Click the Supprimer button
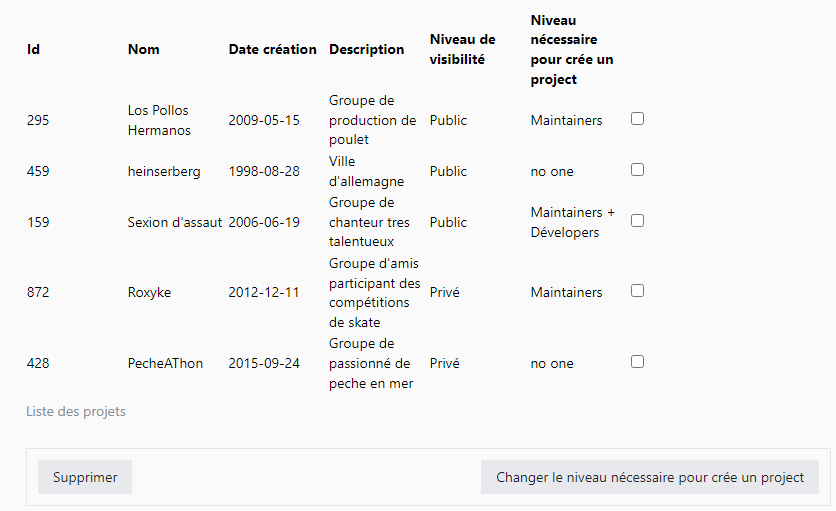This screenshot has width=836, height=511. point(85,477)
